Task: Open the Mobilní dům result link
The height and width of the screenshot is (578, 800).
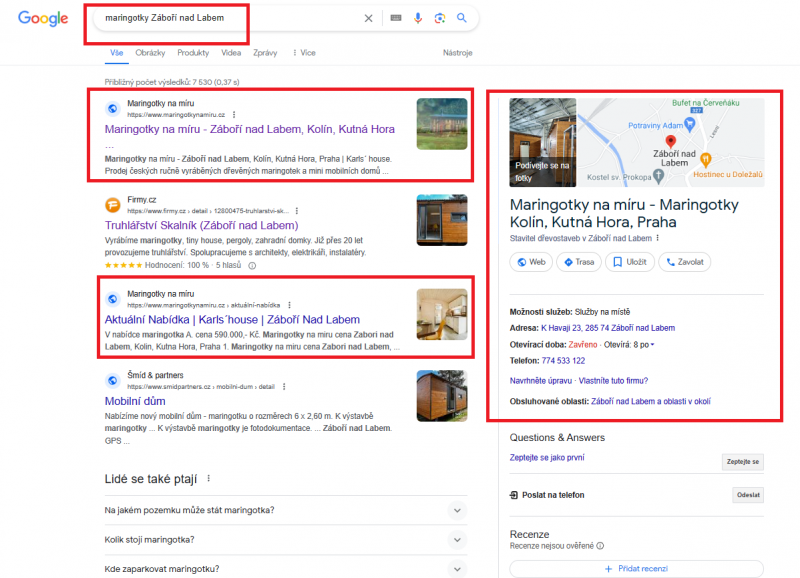Action: pos(135,401)
